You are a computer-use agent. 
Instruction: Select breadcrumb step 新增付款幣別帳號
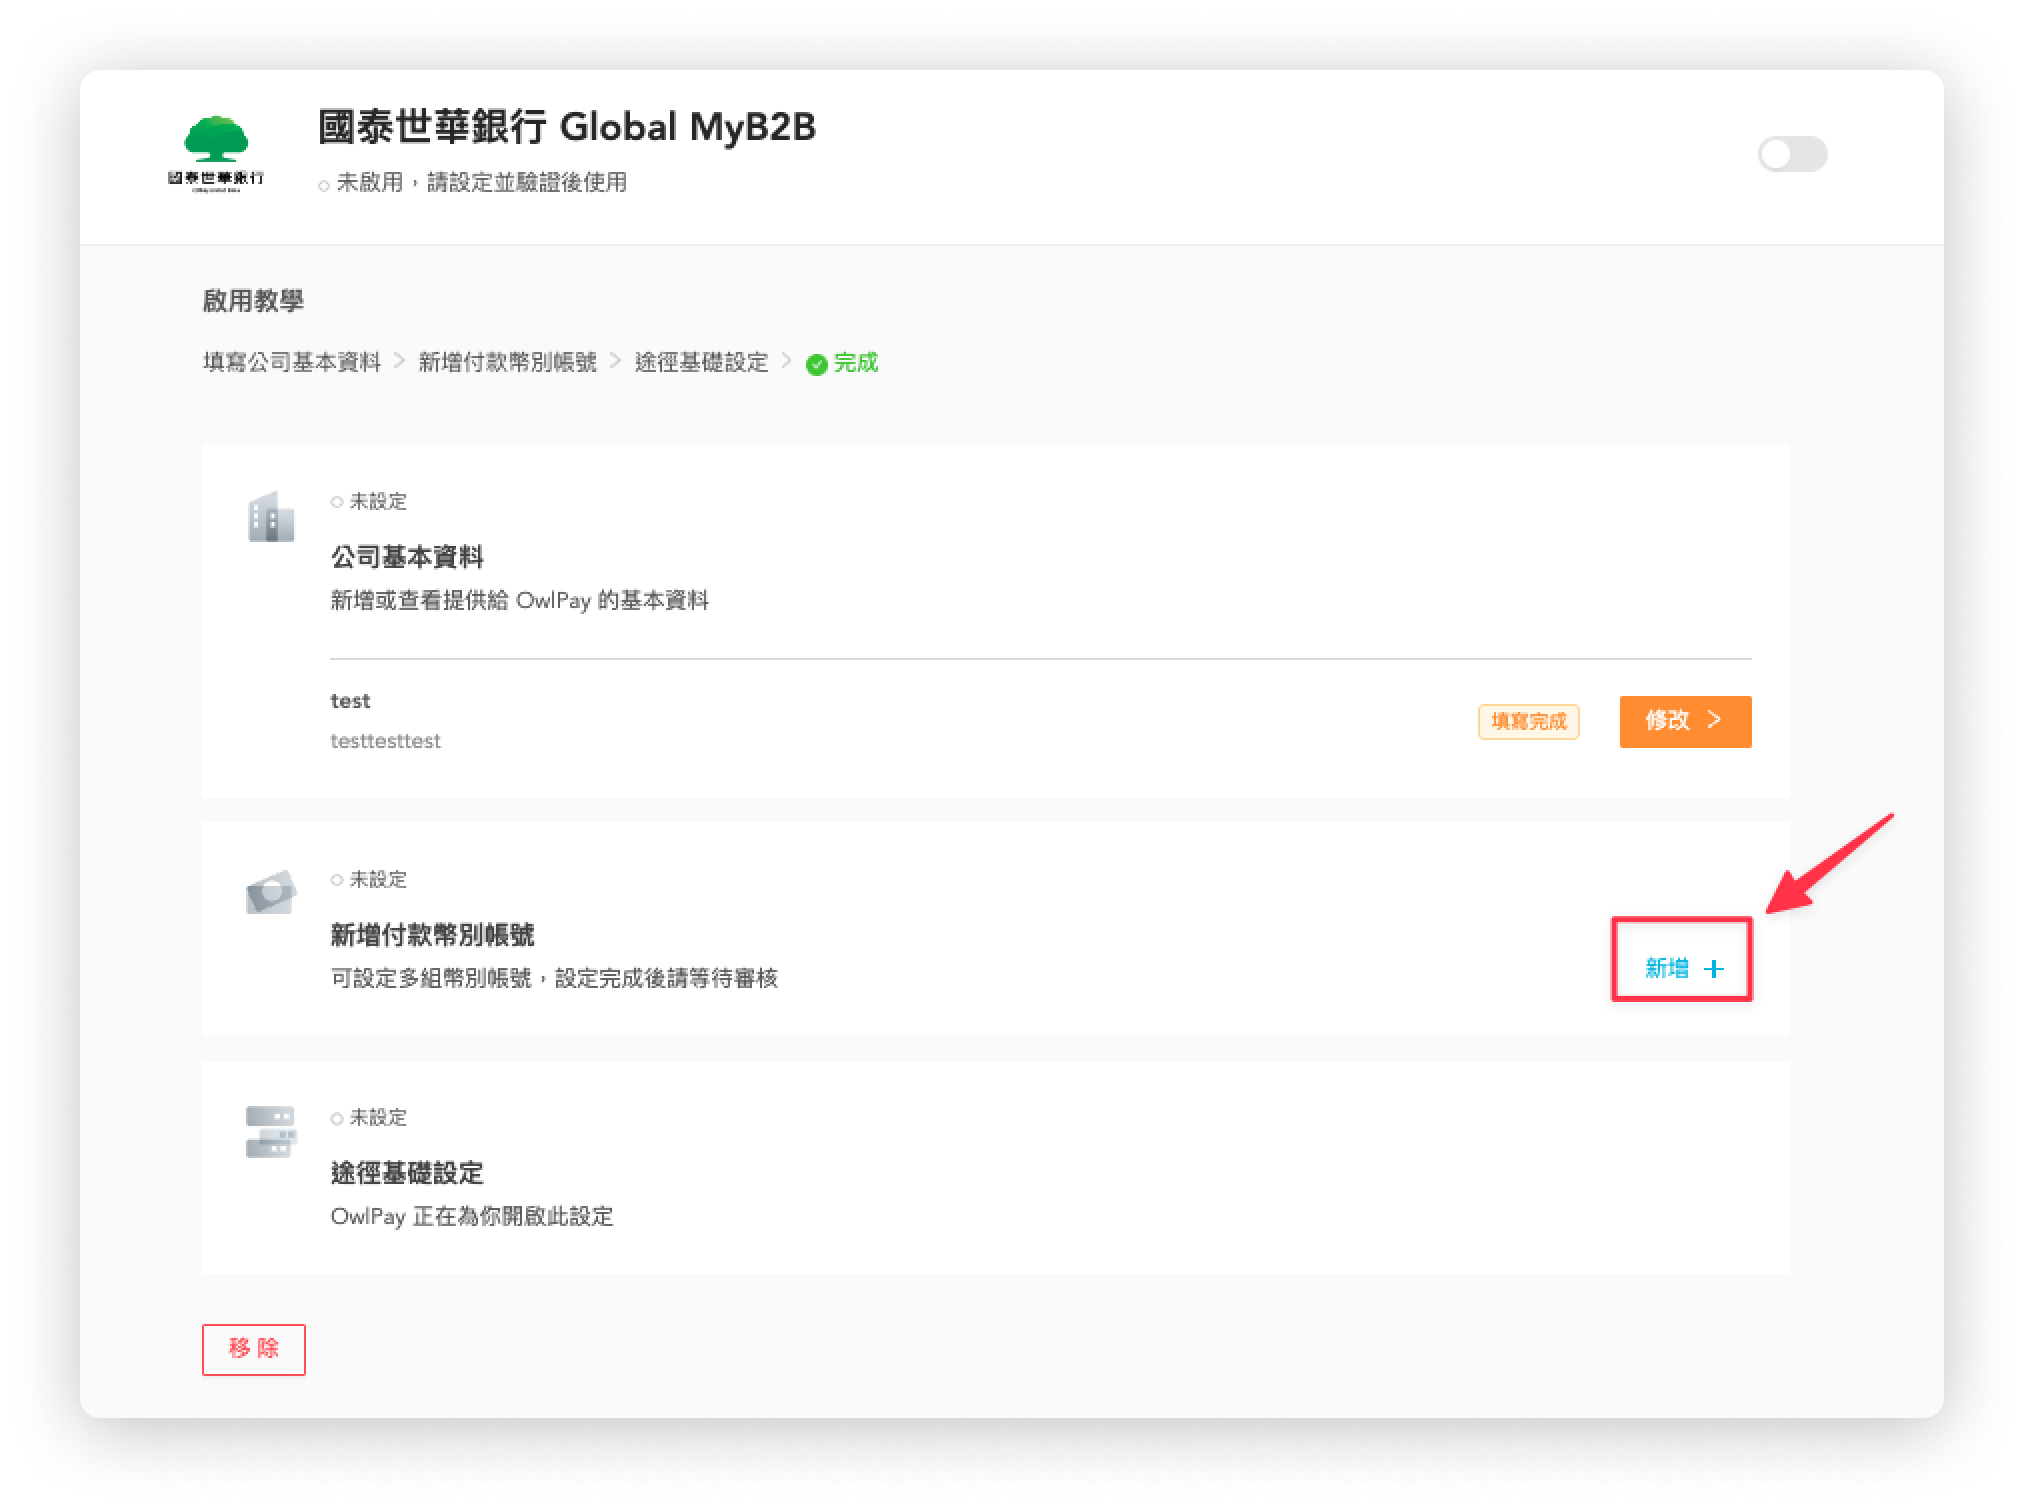(507, 362)
